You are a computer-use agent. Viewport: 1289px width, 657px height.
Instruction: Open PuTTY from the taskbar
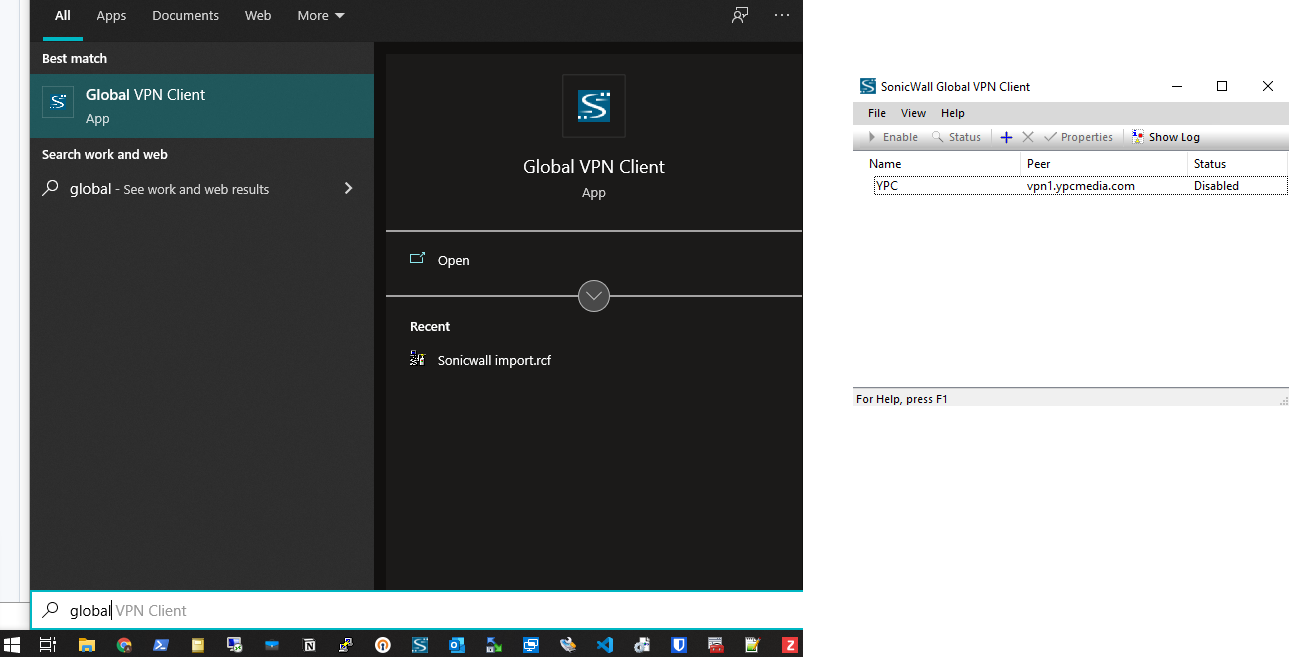(x=345, y=645)
